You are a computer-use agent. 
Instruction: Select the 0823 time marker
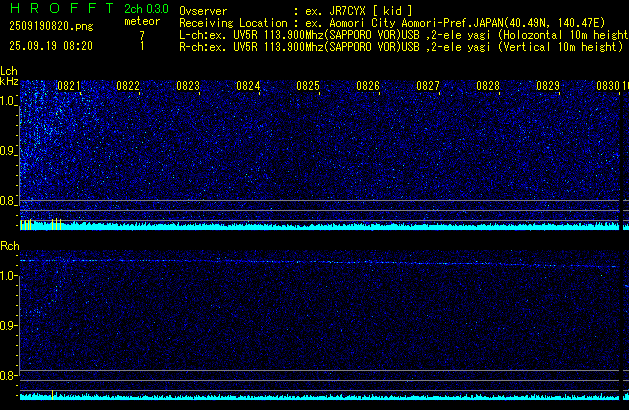[x=188, y=87]
